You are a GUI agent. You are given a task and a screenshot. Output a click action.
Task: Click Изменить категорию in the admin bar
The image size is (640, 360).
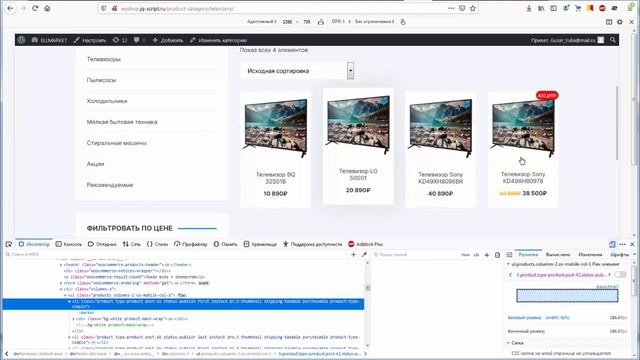[x=218, y=40]
